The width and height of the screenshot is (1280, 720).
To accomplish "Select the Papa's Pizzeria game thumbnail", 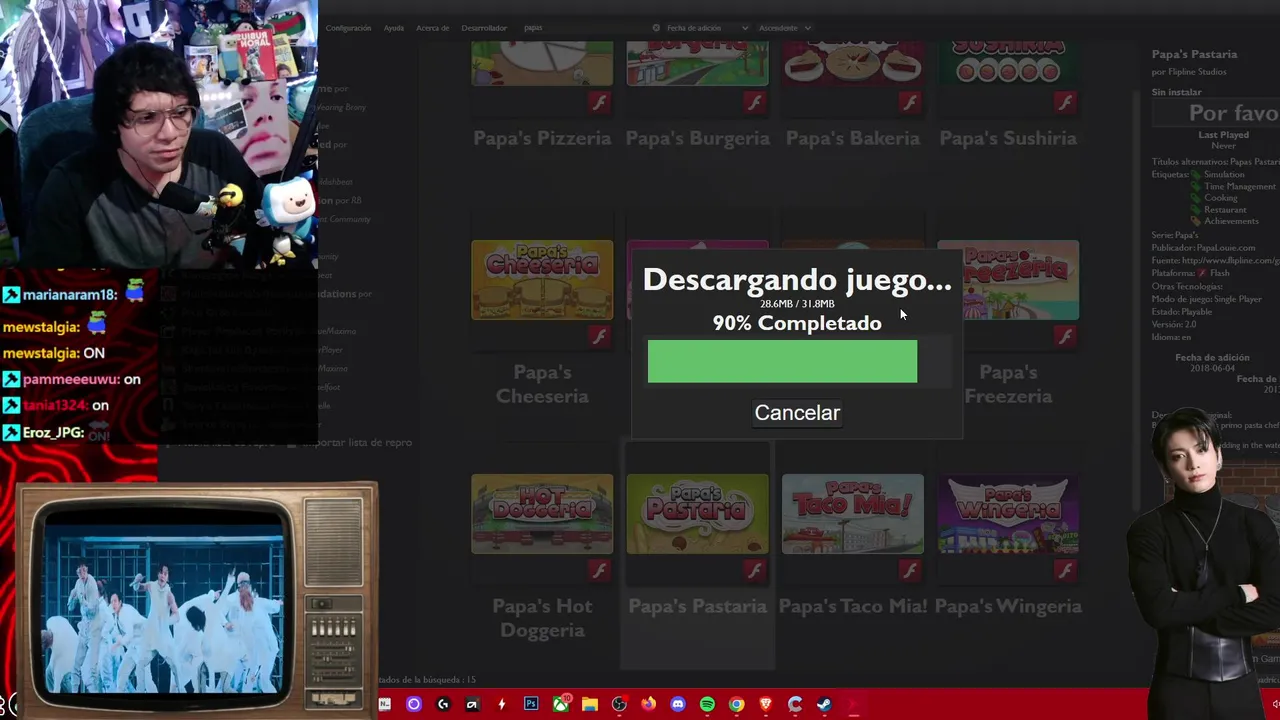I will pos(542,63).
